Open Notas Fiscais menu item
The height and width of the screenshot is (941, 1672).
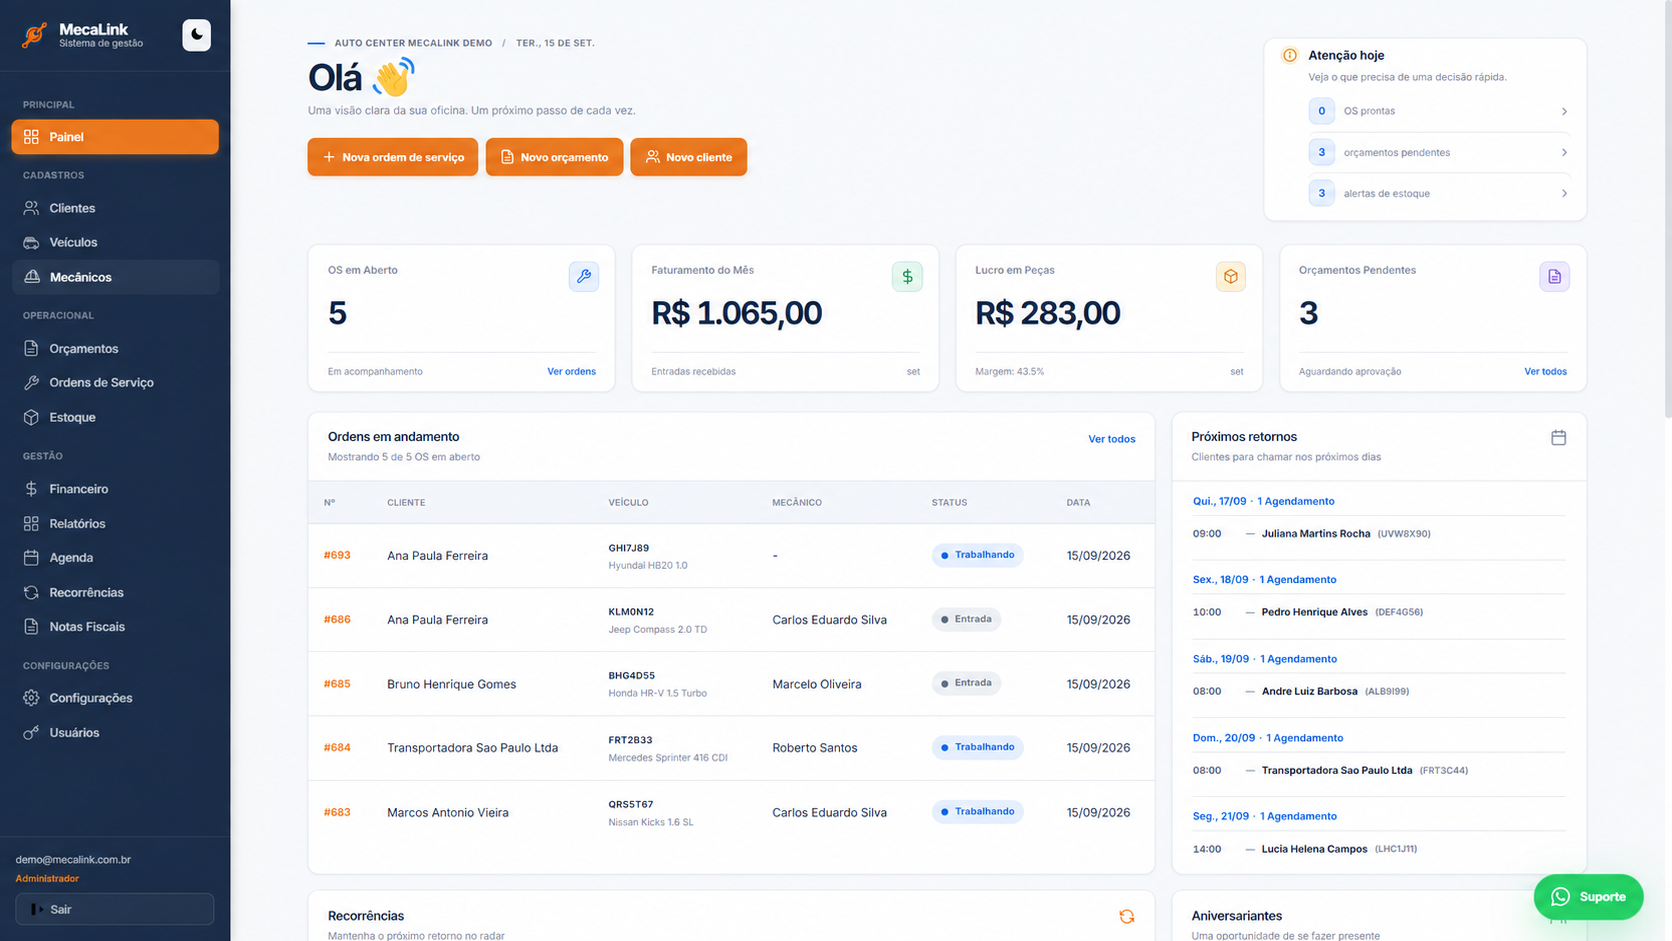(115, 627)
